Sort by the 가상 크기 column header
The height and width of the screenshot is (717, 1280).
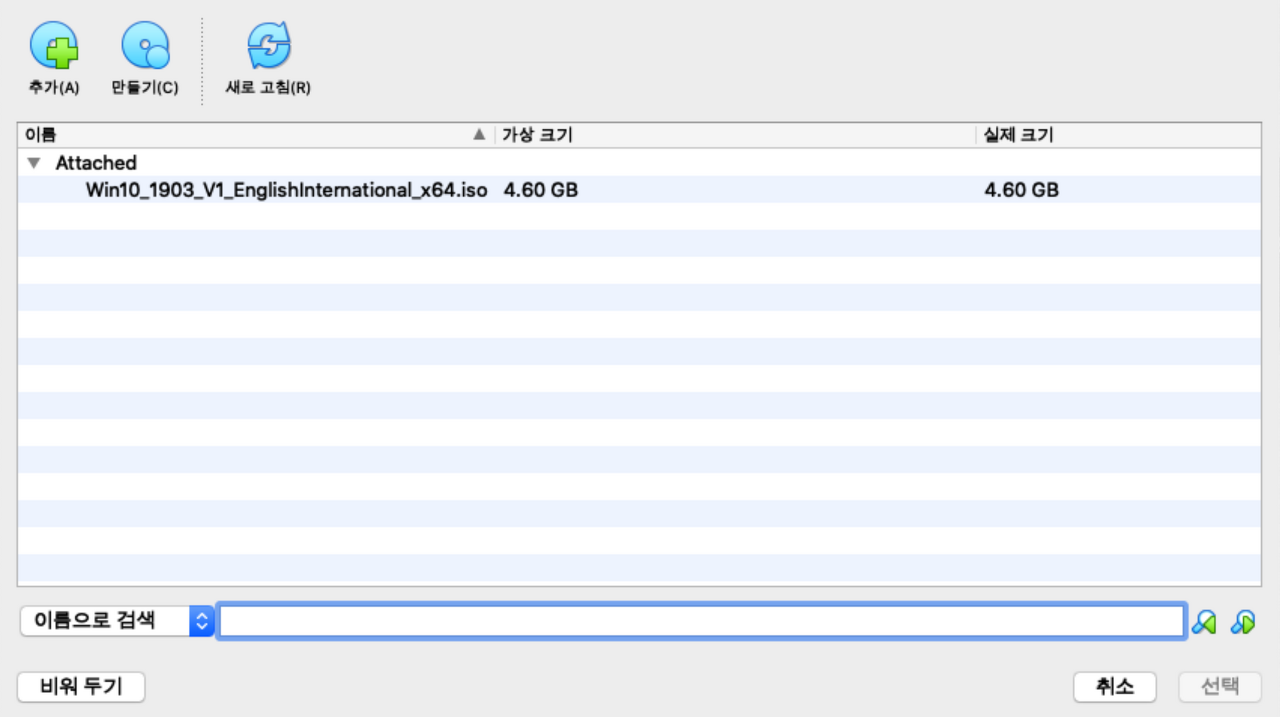pyautogui.click(x=735, y=135)
